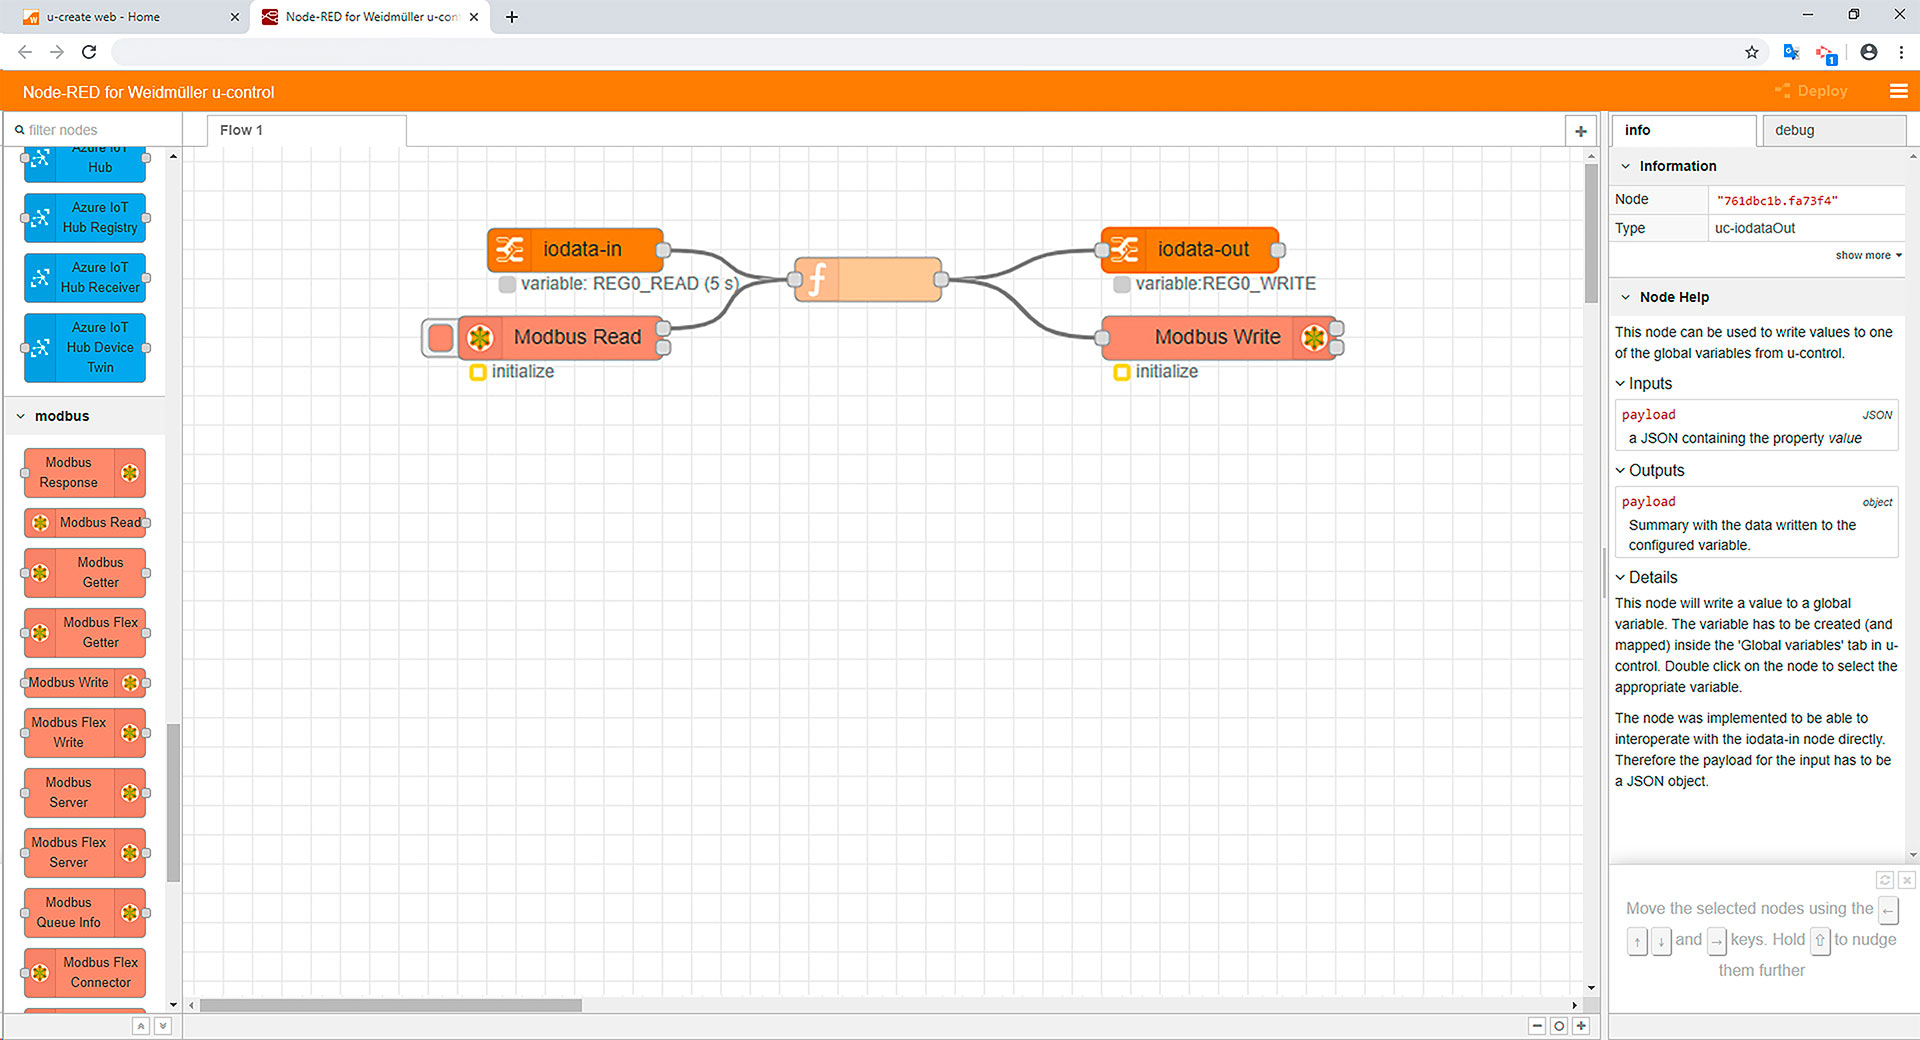Pick Modbus Flex Connector node from palette
The image size is (1920, 1040).
point(85,972)
